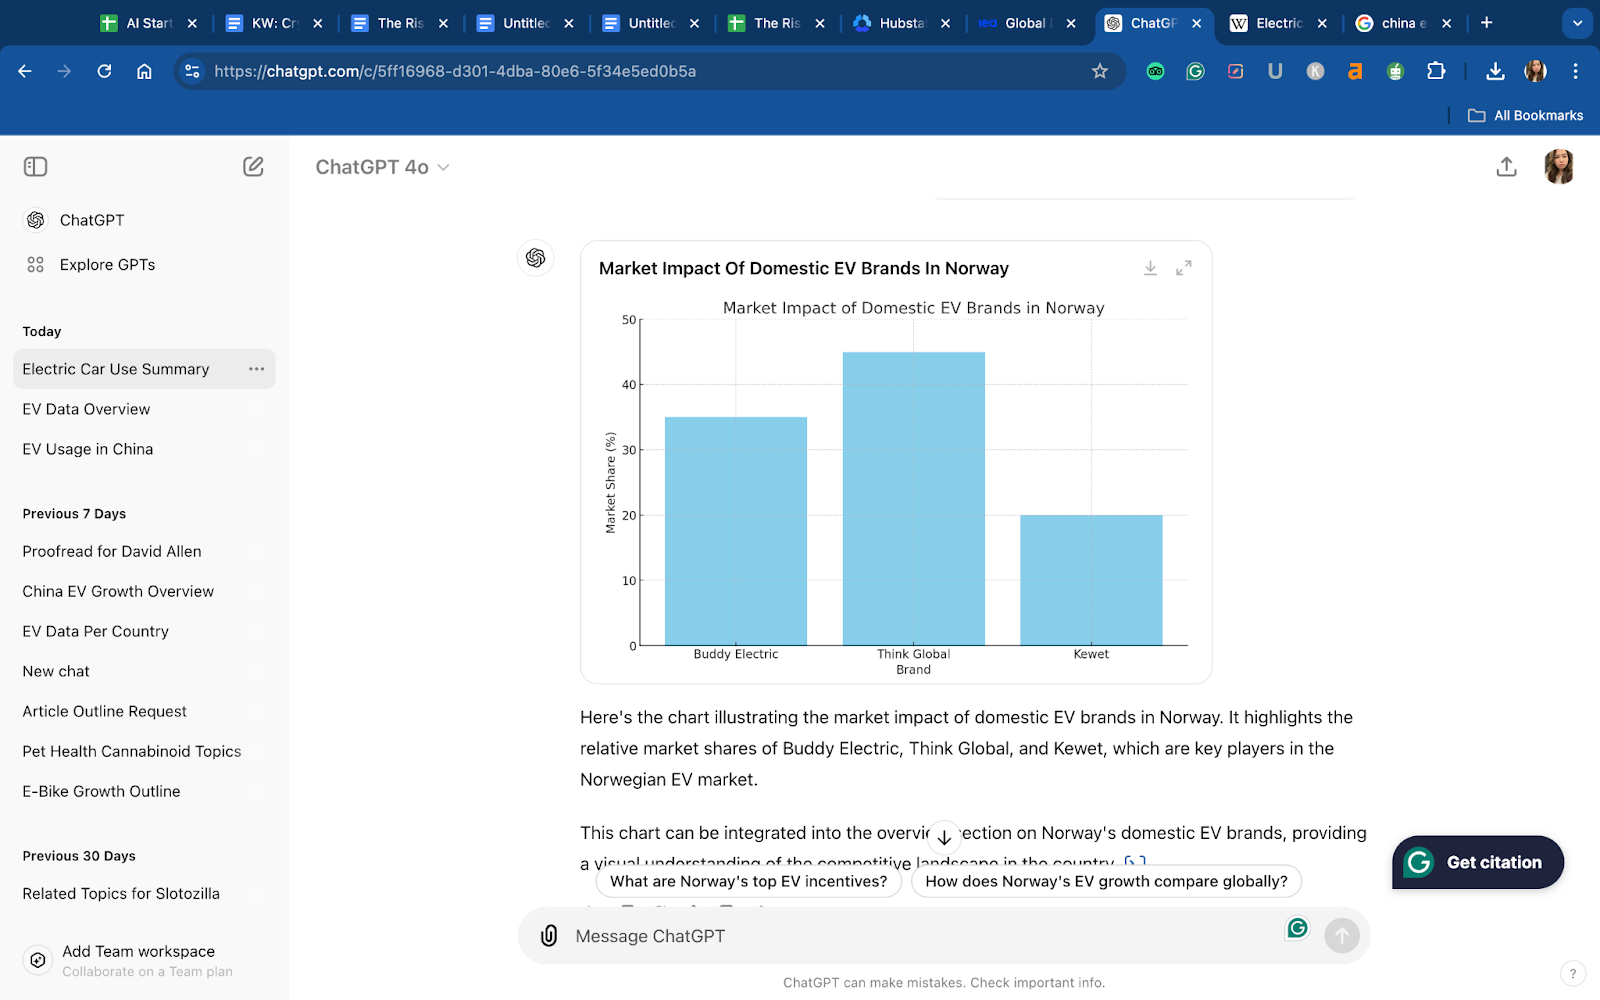The height and width of the screenshot is (1000, 1600).
Task: Click the Get citation button
Action: coord(1478,862)
